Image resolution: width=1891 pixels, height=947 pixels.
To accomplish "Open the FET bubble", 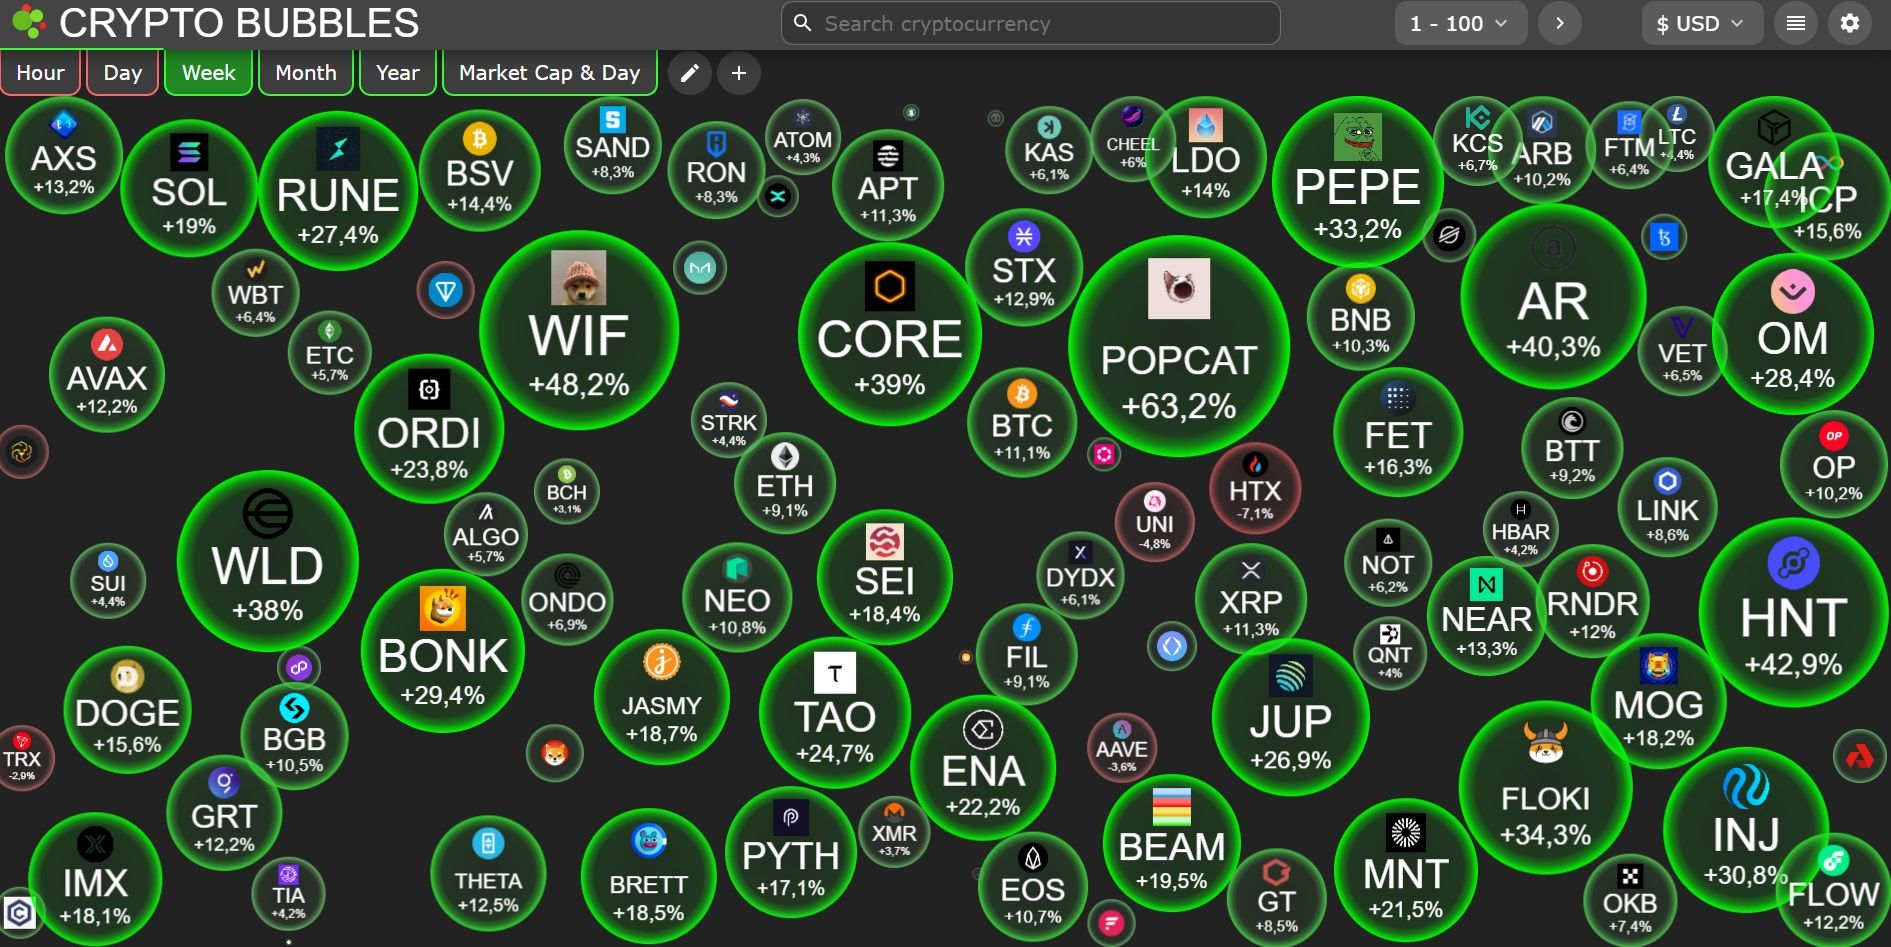I will click(x=1398, y=432).
